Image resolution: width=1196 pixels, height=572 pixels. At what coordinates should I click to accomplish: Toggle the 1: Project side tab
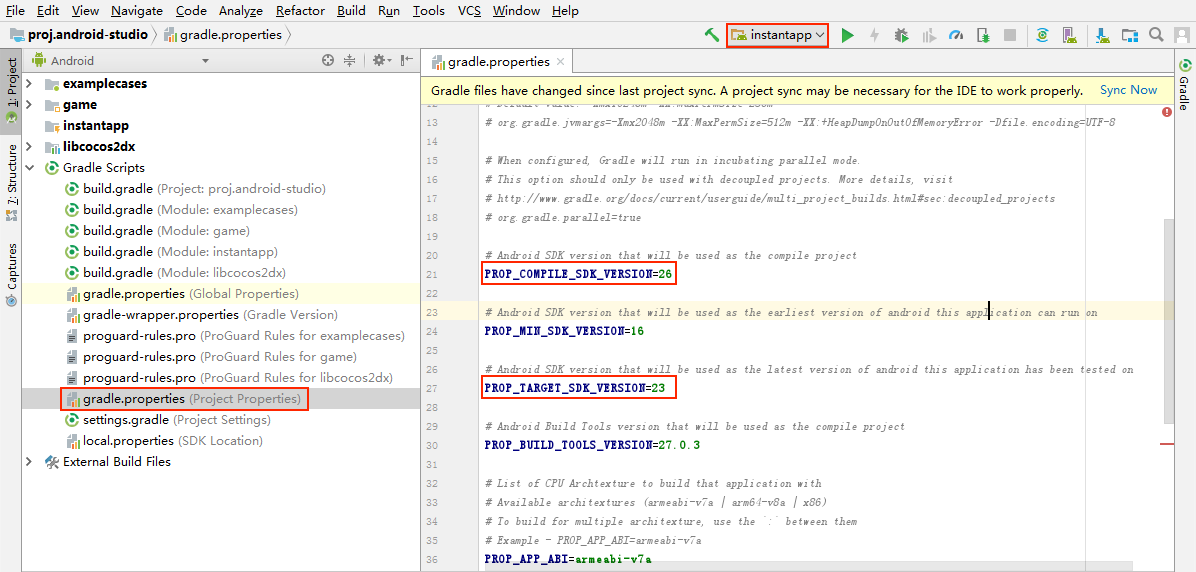point(11,92)
